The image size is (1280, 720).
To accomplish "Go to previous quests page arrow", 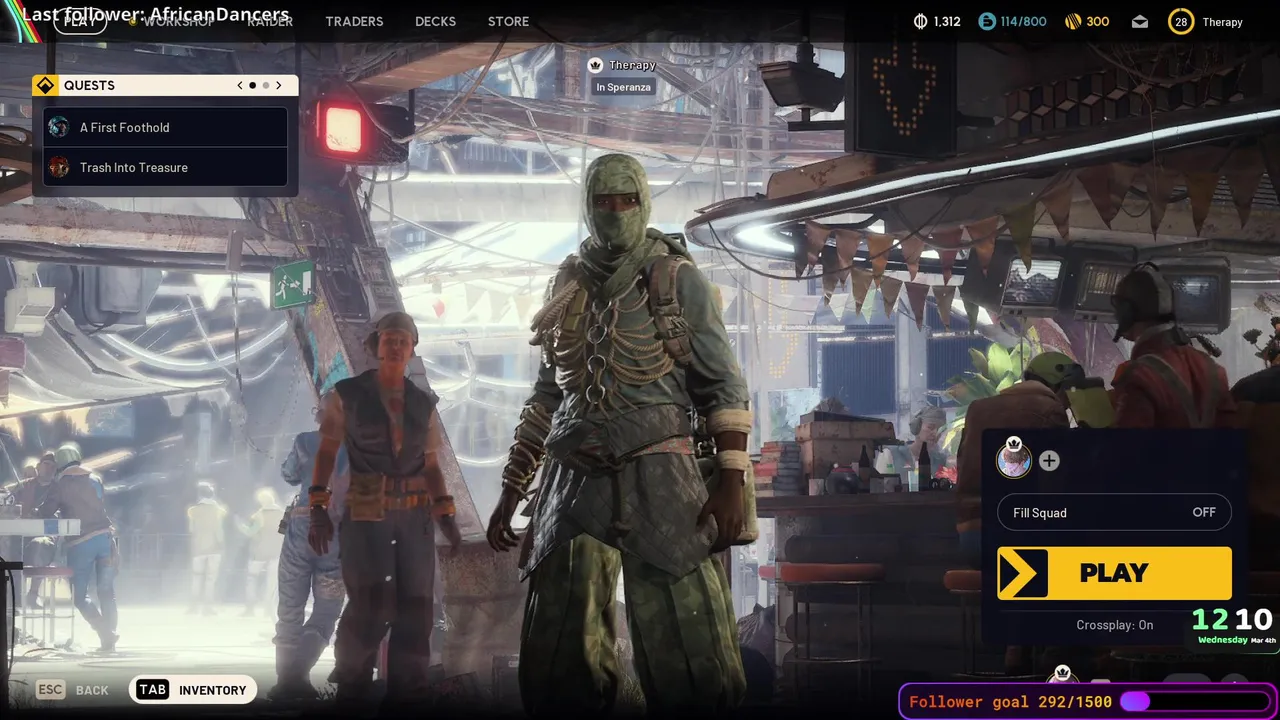I will point(240,85).
